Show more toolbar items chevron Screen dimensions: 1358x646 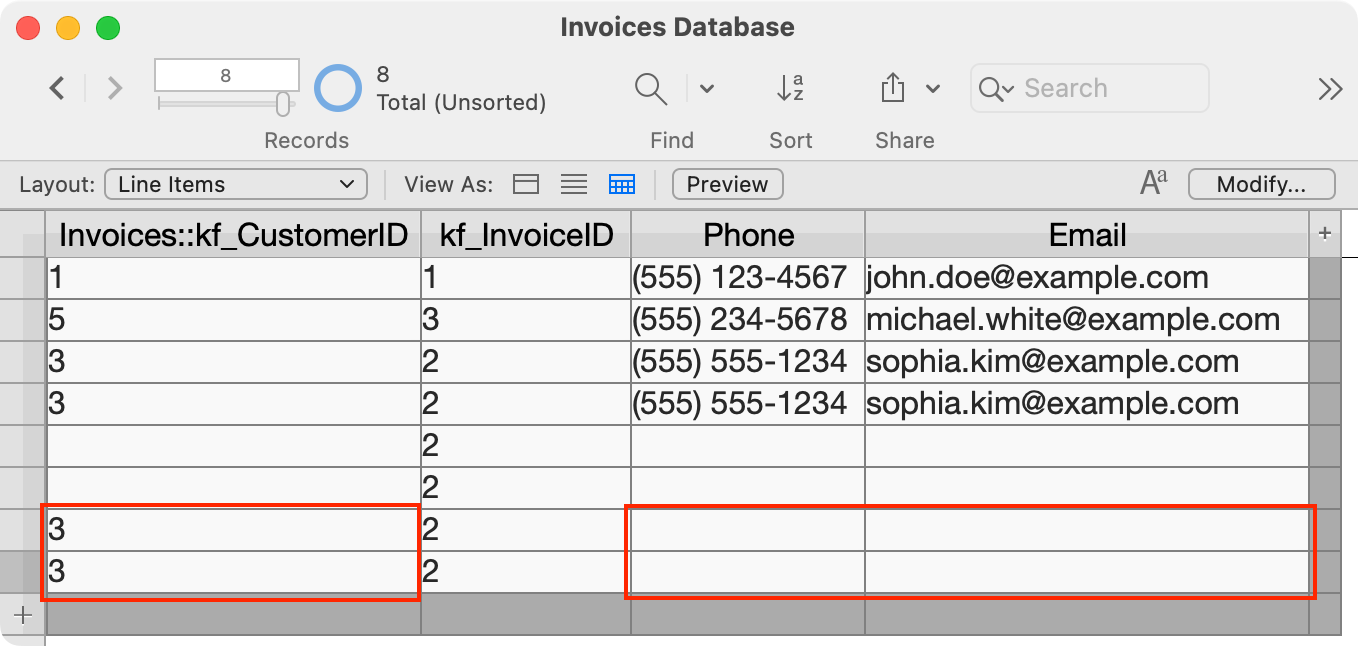click(1329, 89)
